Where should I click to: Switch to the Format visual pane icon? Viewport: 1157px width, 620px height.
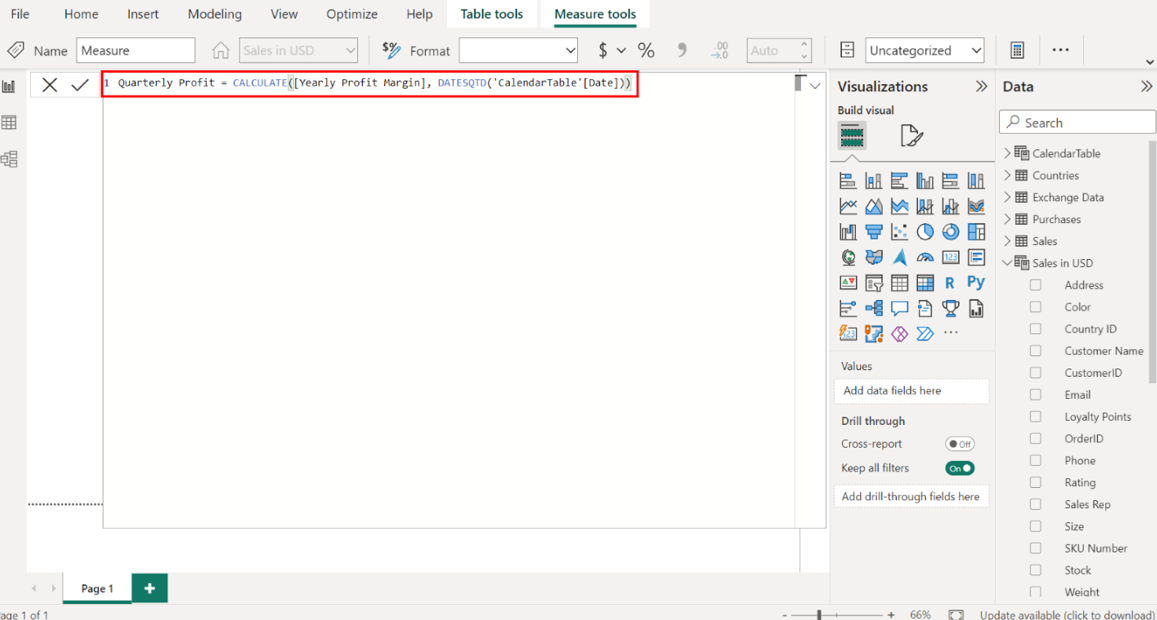coord(911,136)
